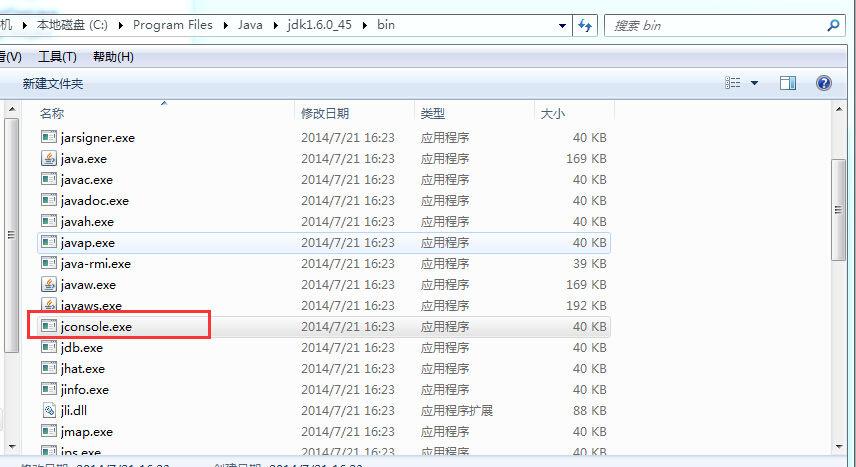Image resolution: width=856 pixels, height=467 pixels.
Task: Click the file list scroll up arrow
Action: [x=838, y=109]
